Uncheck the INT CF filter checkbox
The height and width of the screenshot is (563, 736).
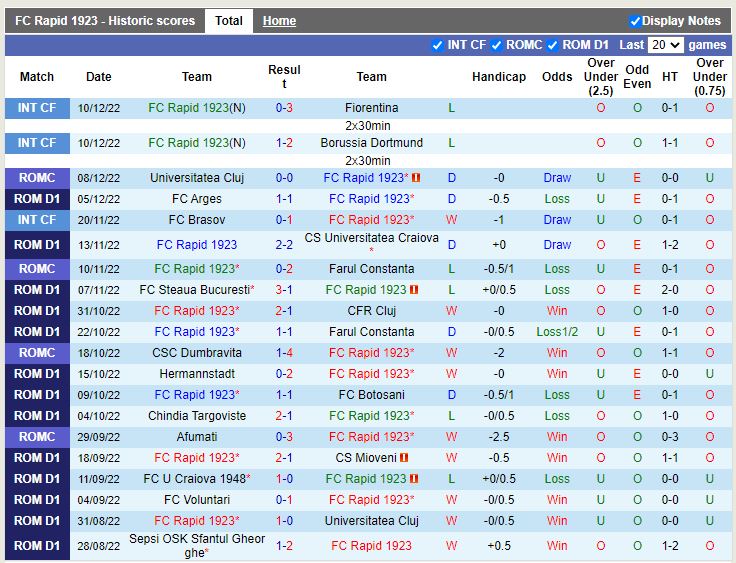[437, 45]
